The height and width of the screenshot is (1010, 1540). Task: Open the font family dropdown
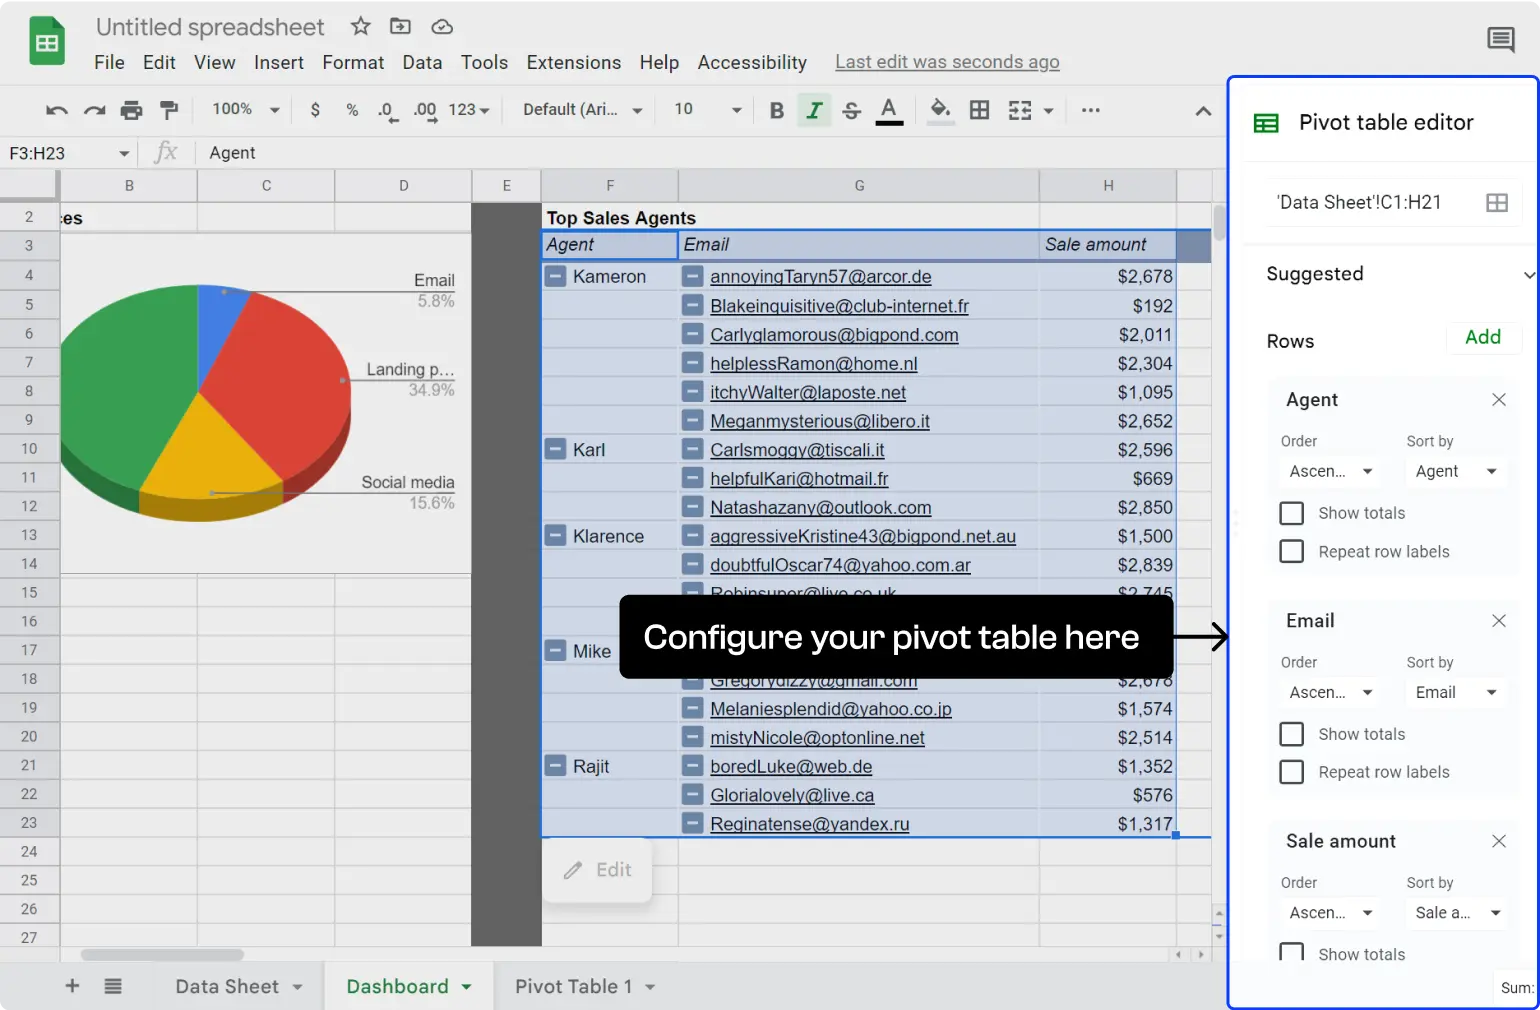pos(582,109)
